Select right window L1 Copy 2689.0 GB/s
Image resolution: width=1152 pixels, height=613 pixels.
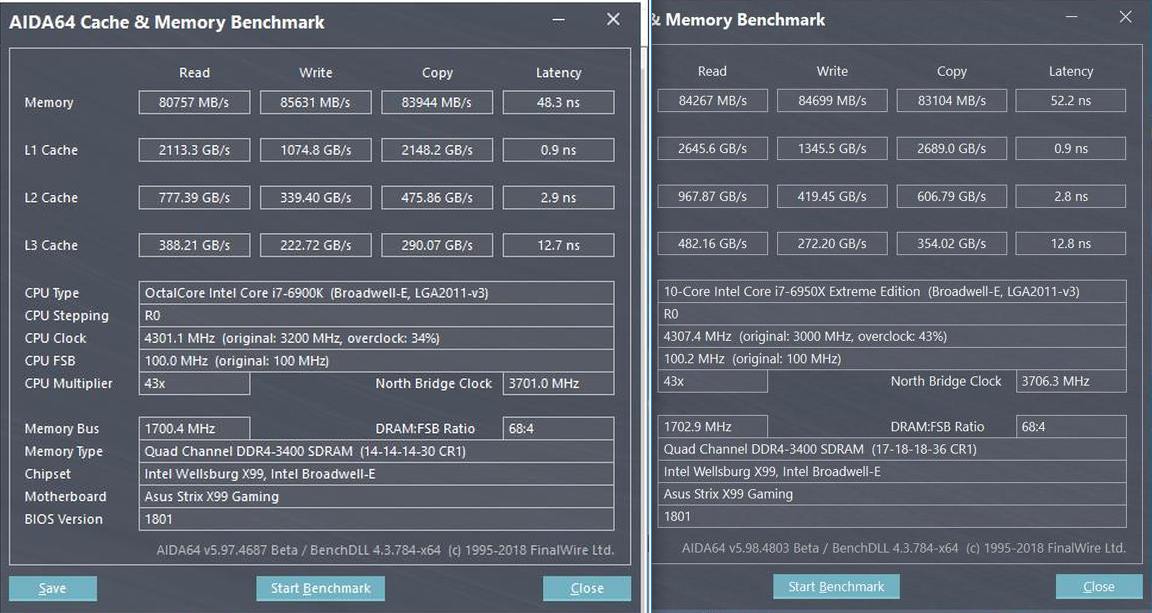pos(951,148)
